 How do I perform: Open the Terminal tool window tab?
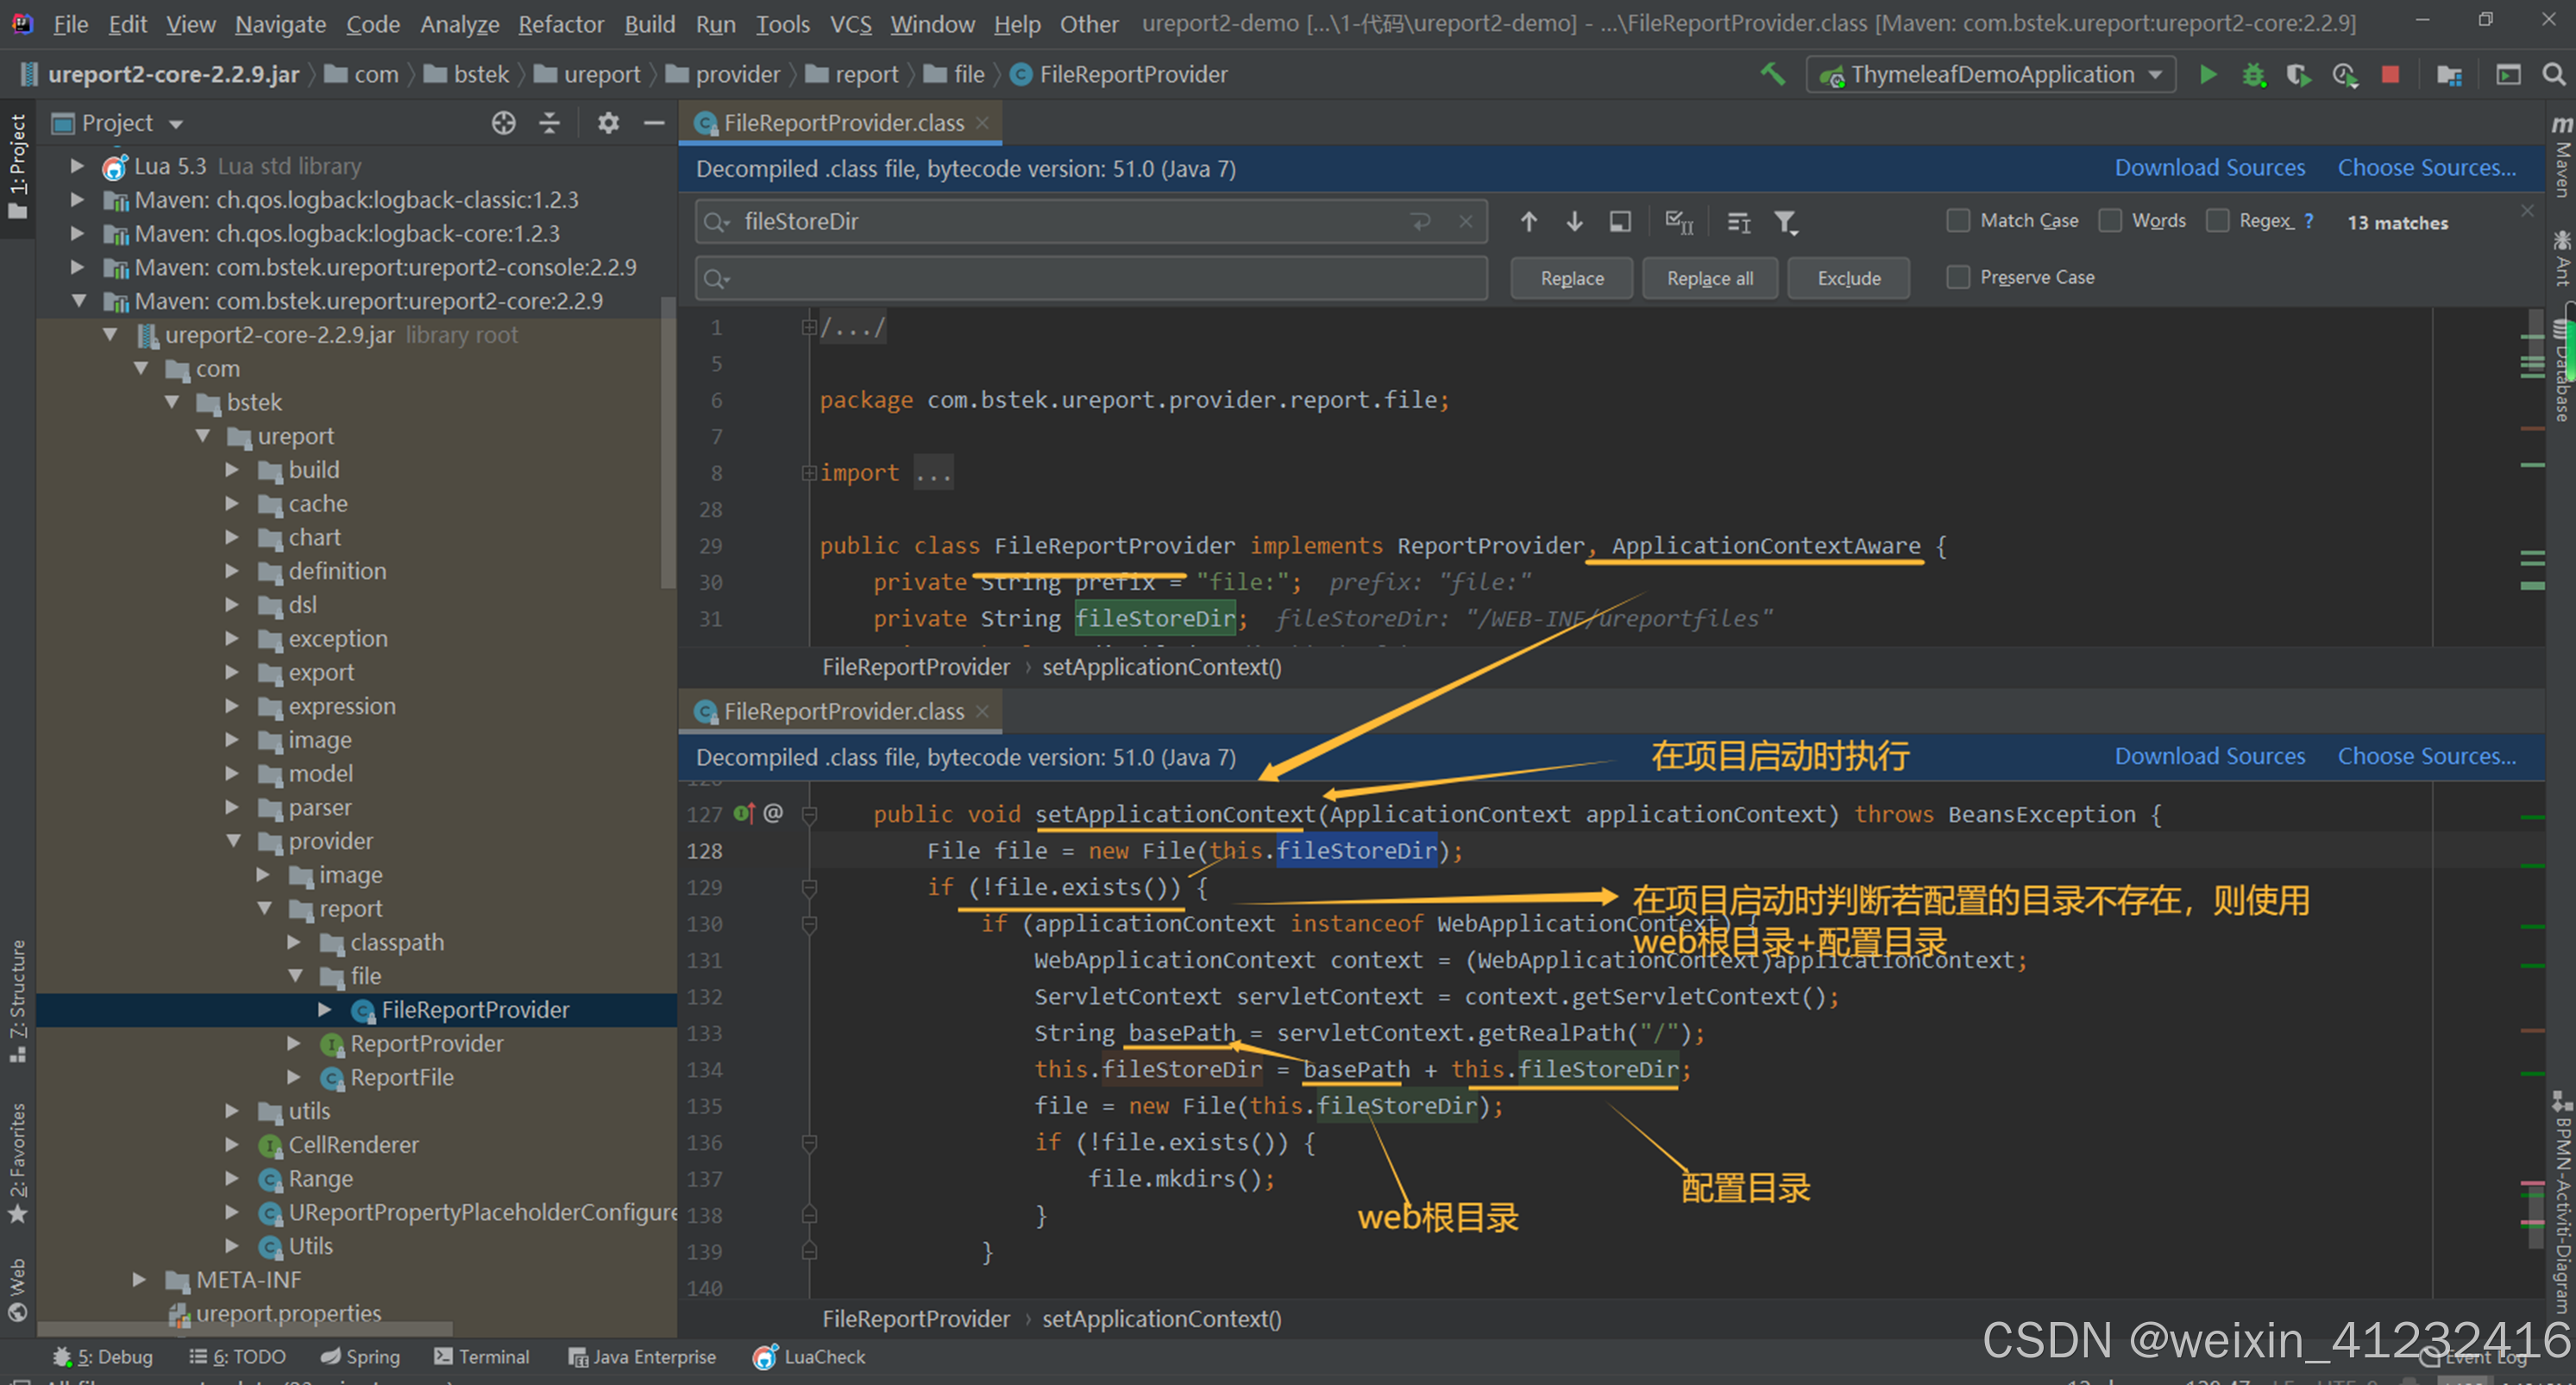(x=482, y=1356)
